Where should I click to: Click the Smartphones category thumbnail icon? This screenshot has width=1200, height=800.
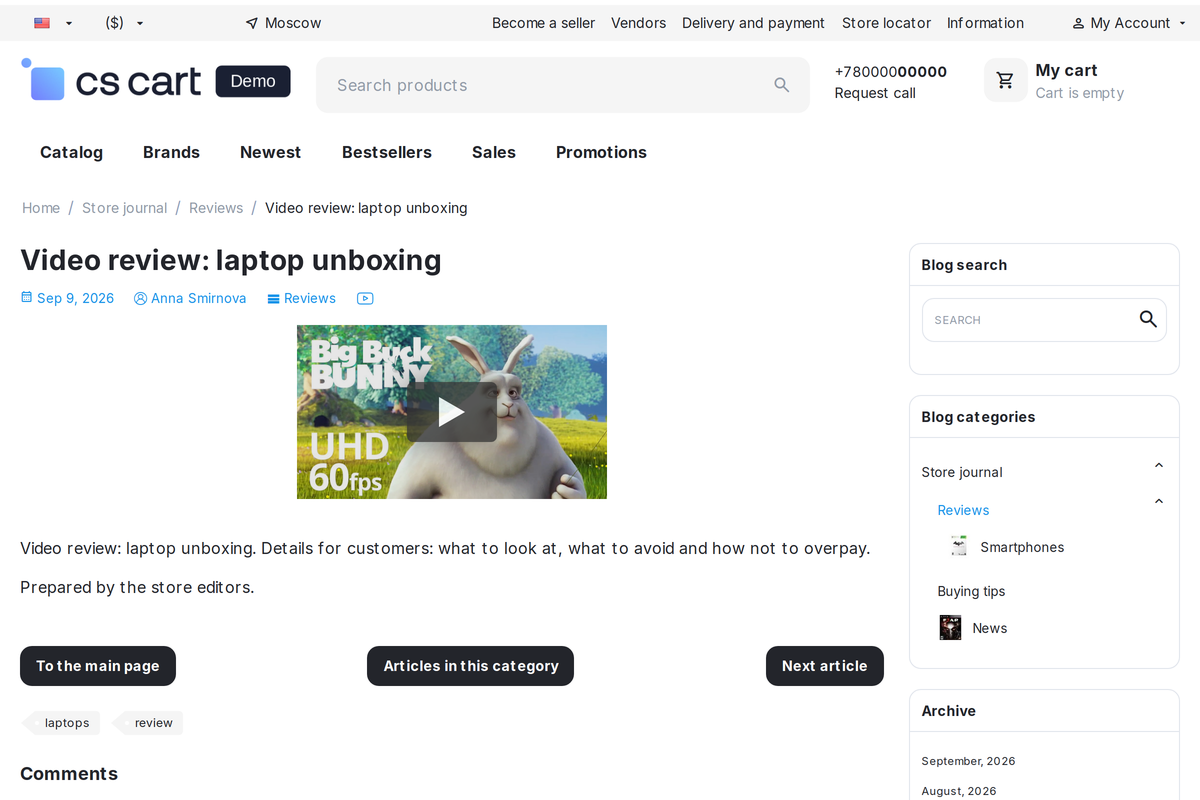(x=959, y=546)
